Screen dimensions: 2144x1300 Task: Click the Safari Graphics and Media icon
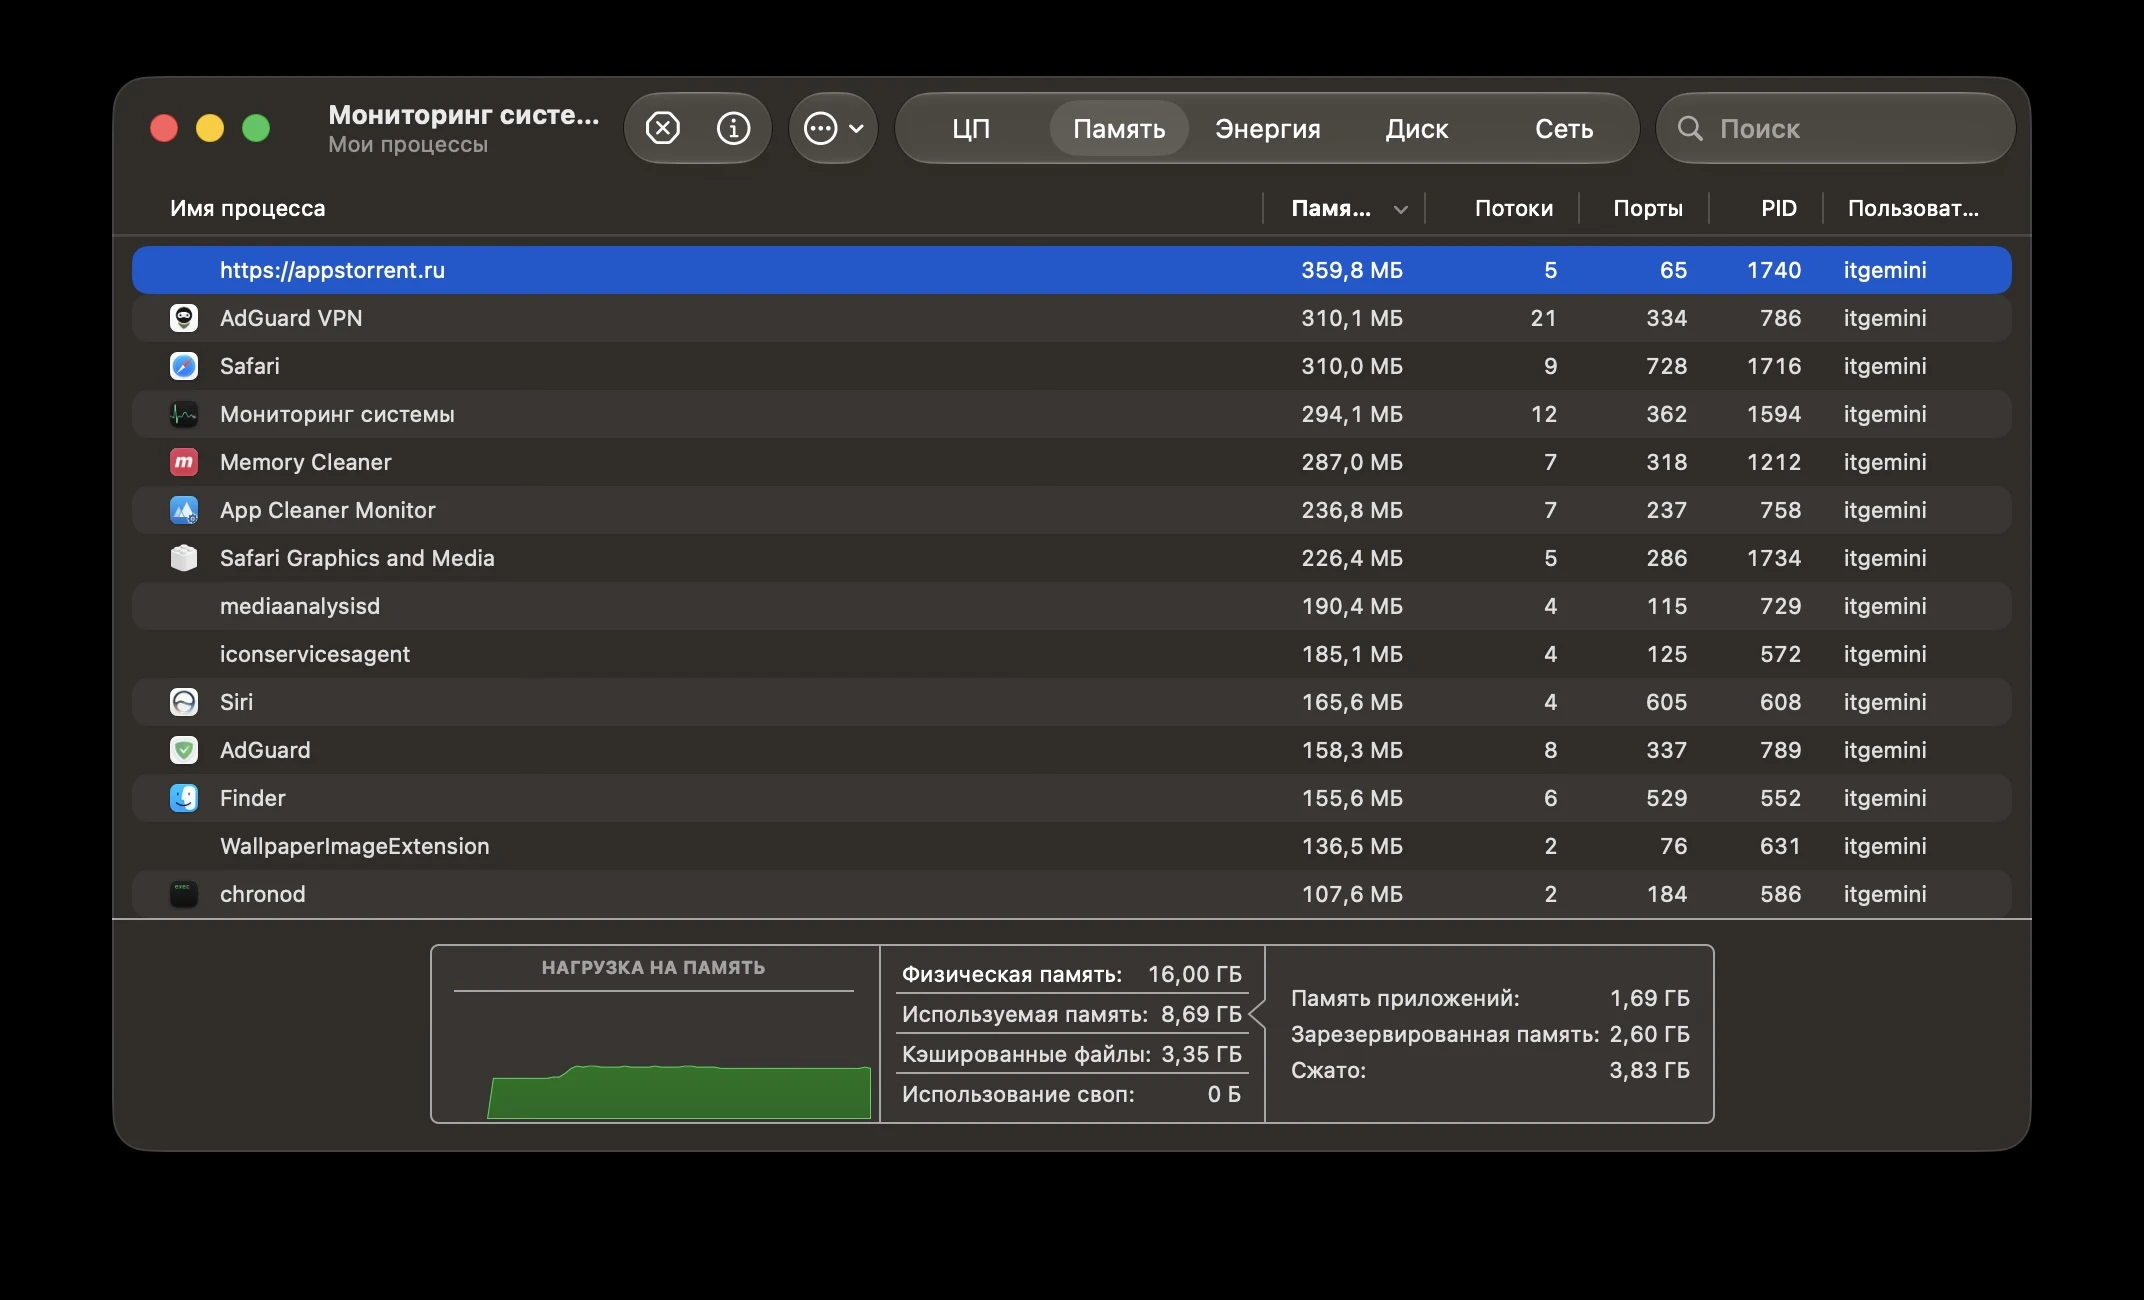[184, 558]
